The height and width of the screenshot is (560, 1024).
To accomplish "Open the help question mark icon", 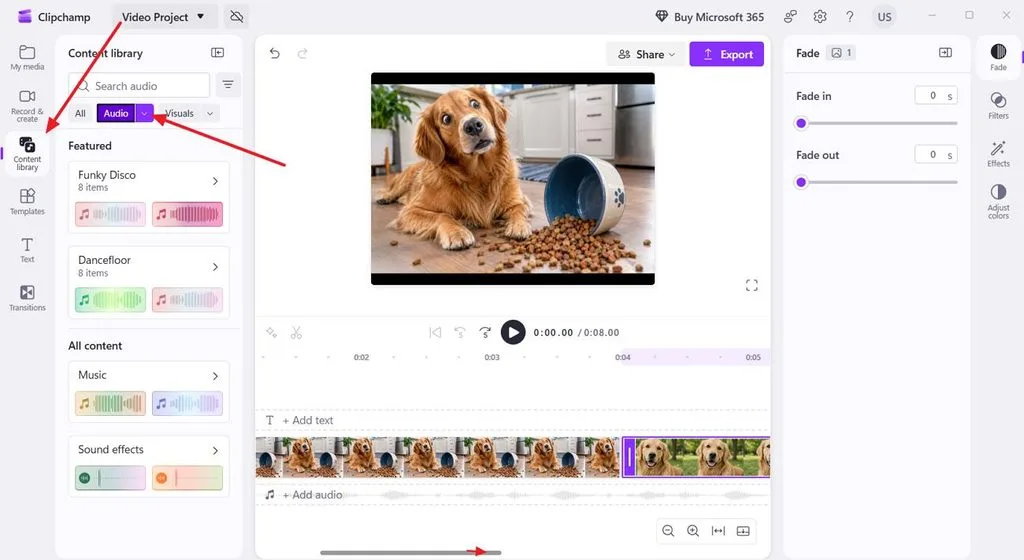I will (850, 17).
